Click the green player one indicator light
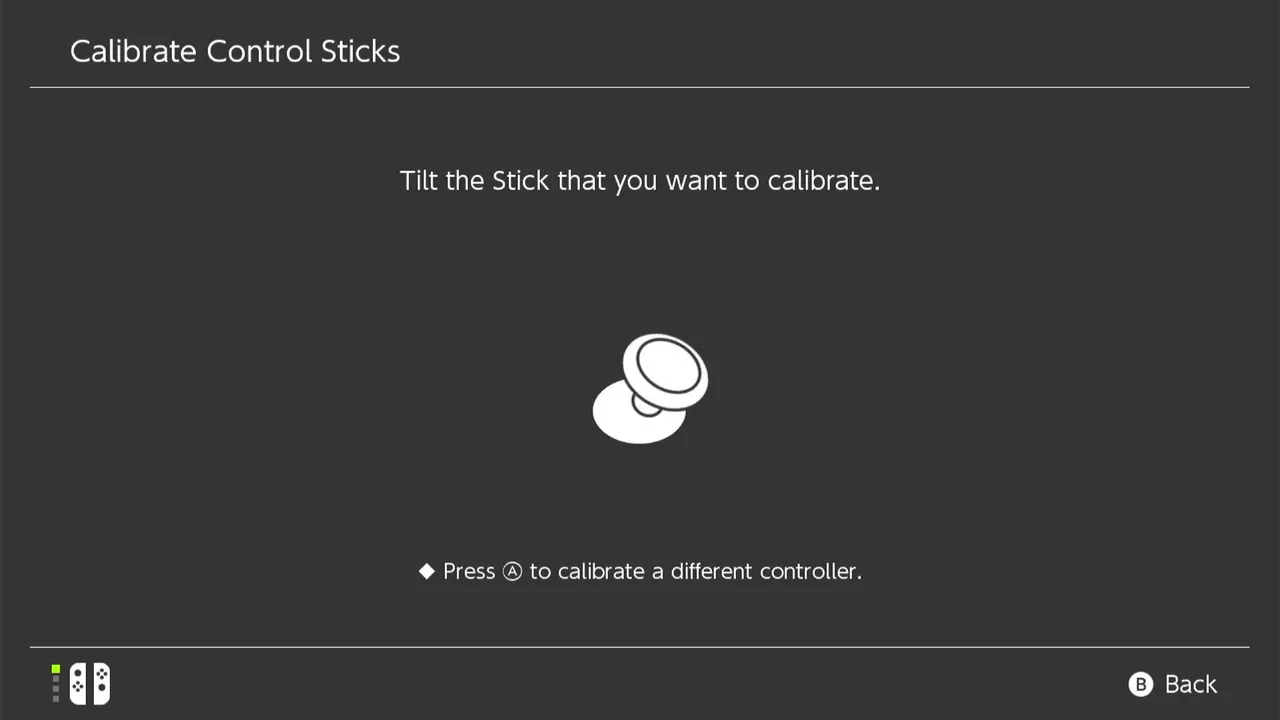Viewport: 1280px width, 720px height. pos(56,669)
